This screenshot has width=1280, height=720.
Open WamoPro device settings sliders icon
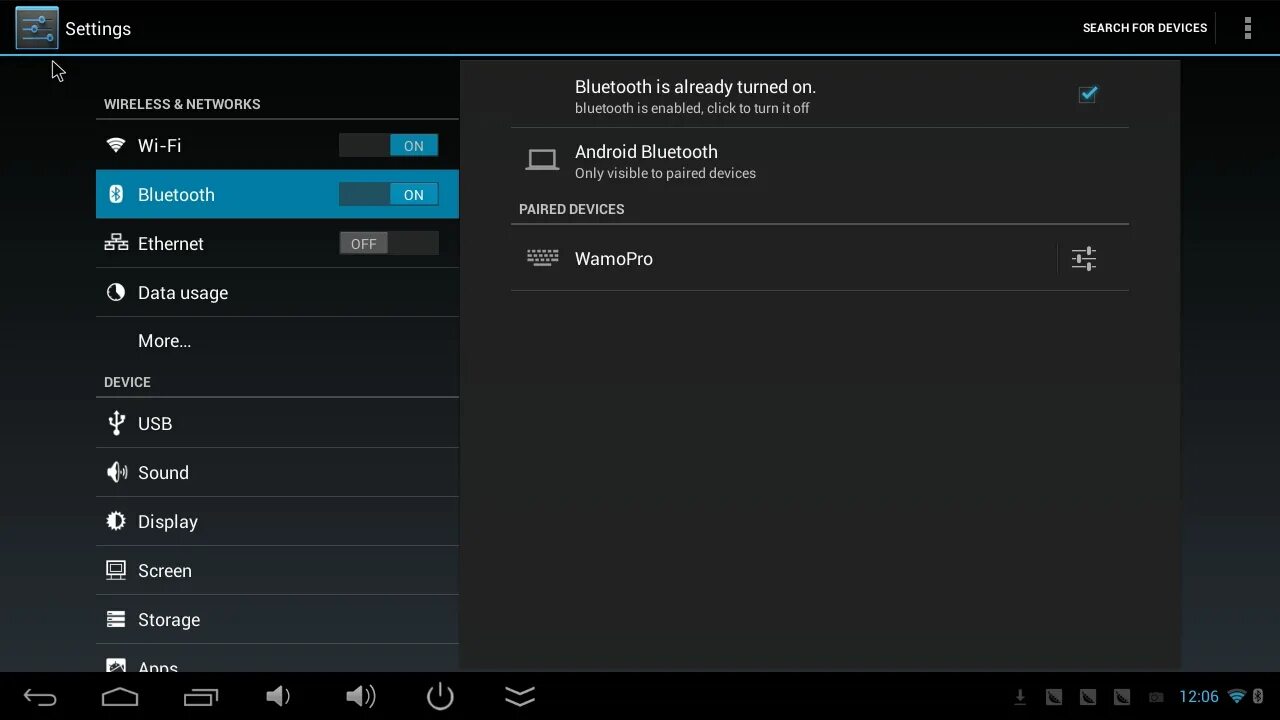tap(1084, 259)
